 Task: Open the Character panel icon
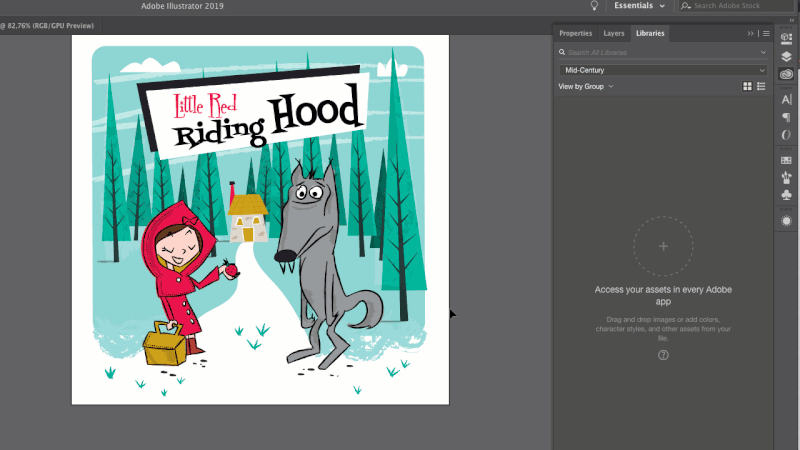click(x=786, y=100)
